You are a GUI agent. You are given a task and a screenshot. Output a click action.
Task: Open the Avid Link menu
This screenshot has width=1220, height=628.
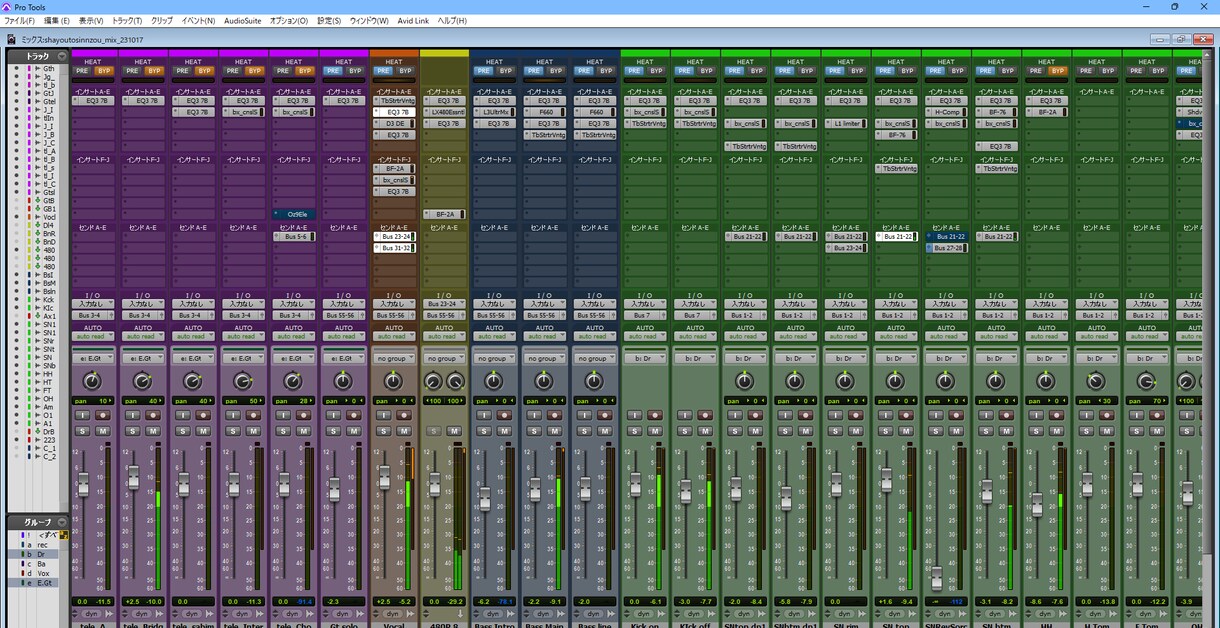pos(413,20)
